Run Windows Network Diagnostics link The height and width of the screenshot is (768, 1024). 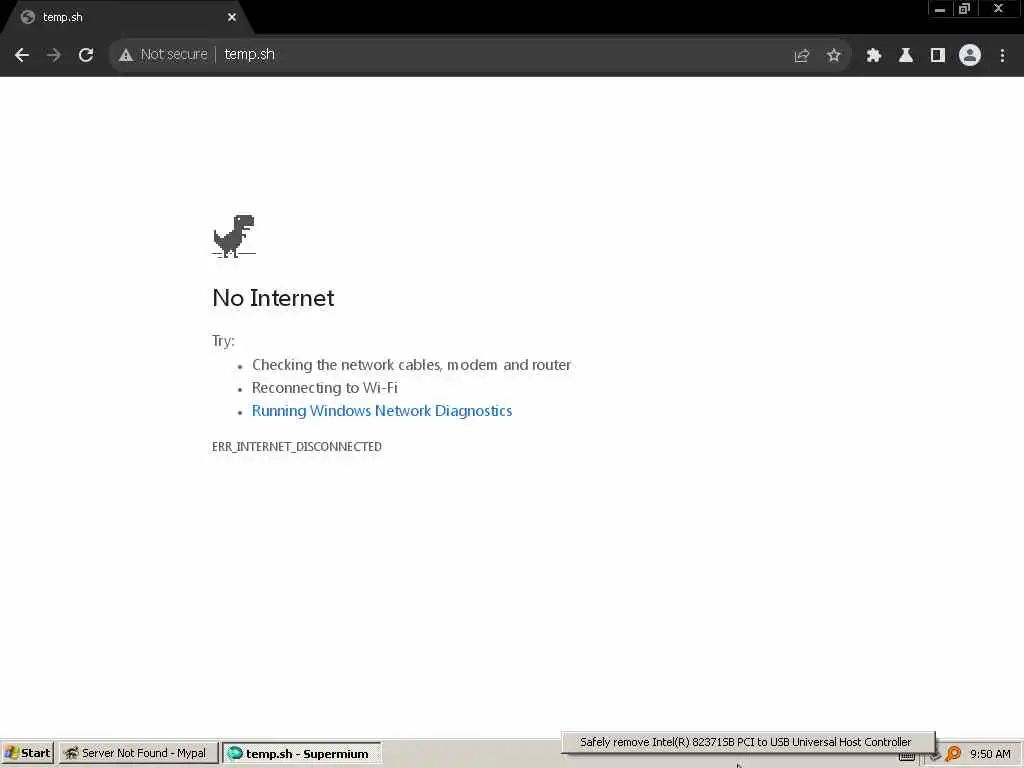(x=382, y=411)
